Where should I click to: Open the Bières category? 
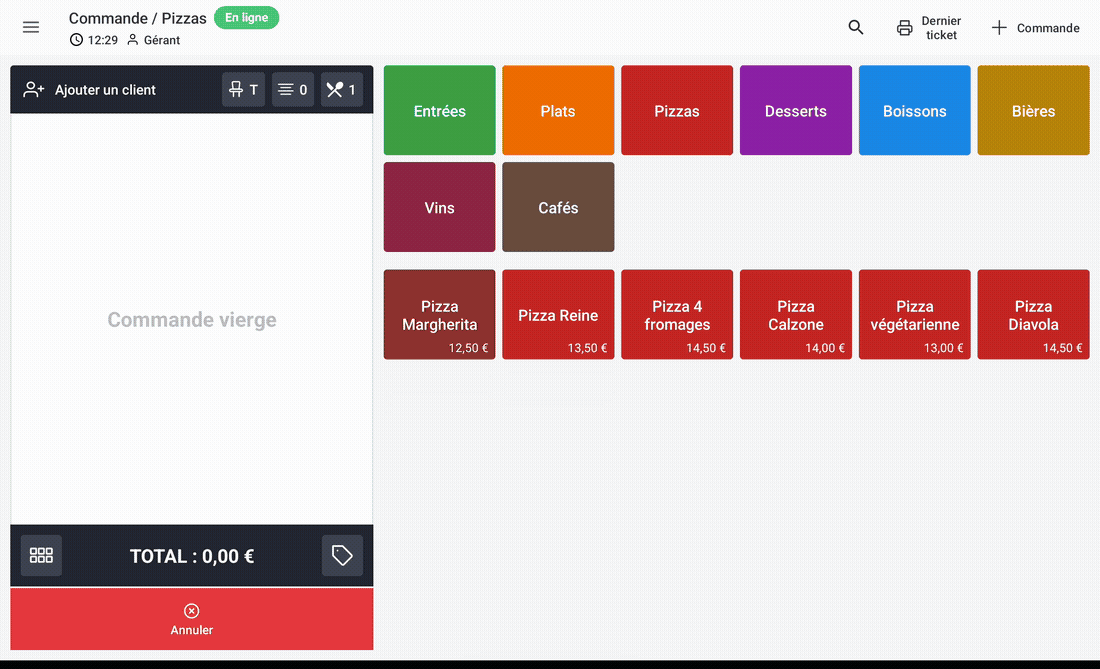[x=1033, y=110]
